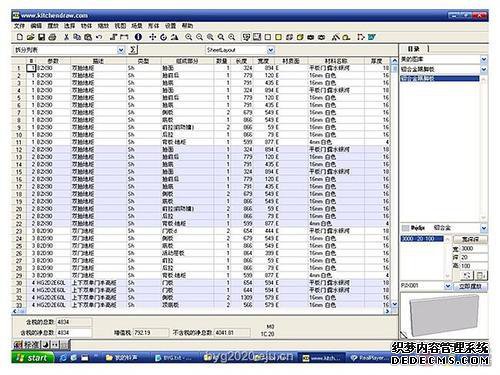Click the move cross-arrows icon

click(152, 37)
